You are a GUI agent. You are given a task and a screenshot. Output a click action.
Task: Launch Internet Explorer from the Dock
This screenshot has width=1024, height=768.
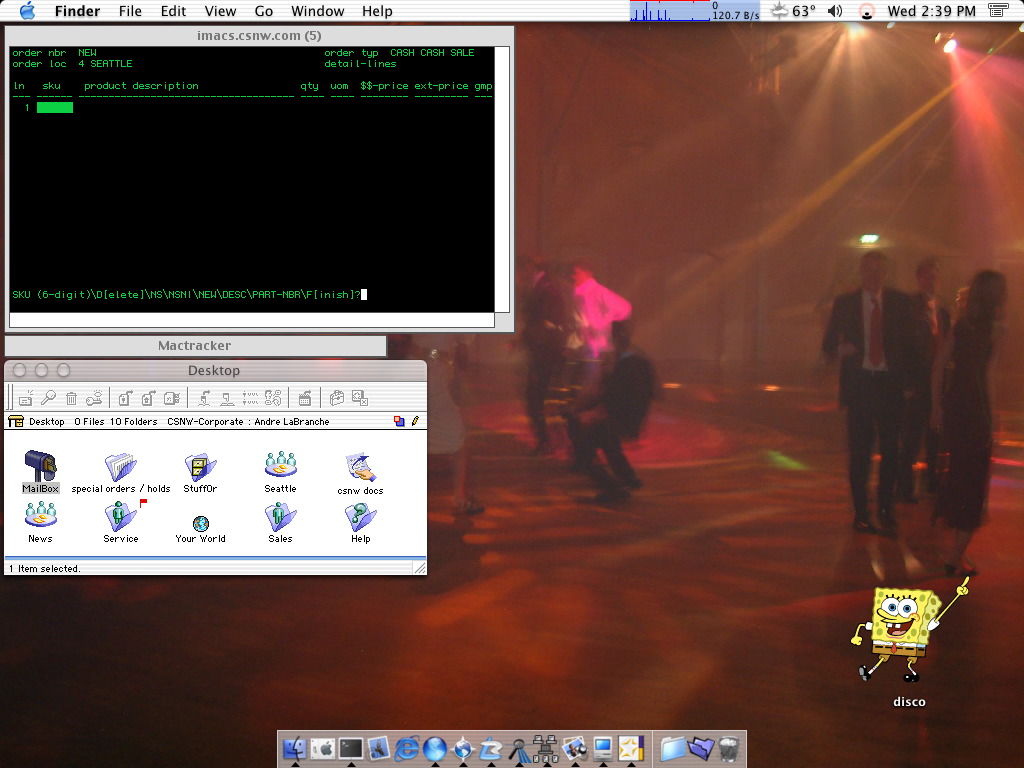pos(407,748)
